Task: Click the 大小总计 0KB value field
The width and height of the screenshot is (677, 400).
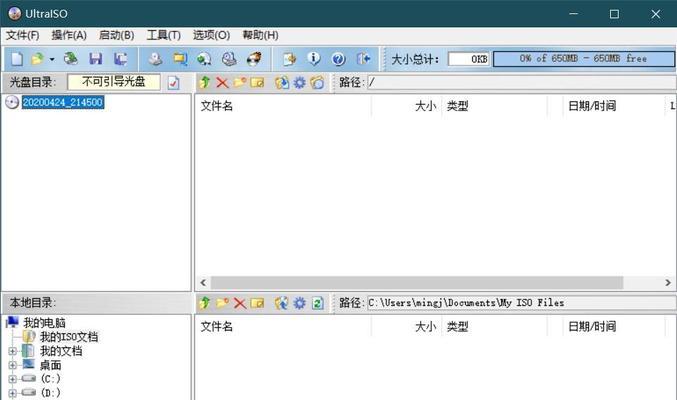Action: 469,59
